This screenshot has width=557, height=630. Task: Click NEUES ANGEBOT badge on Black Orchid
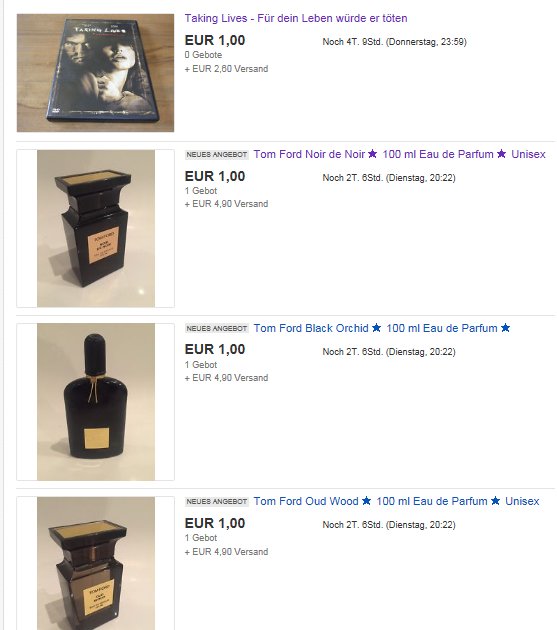pos(217,329)
